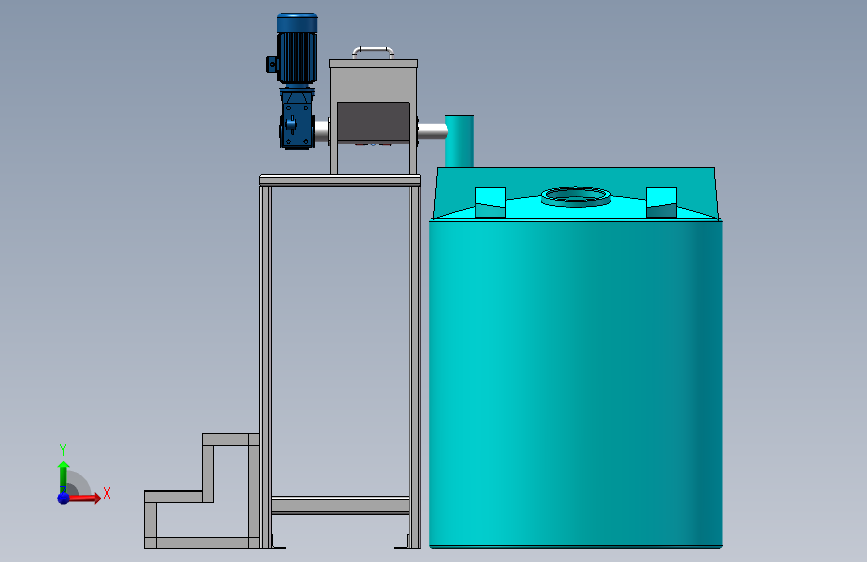
Task: Select the blue electric motor on top
Action: [x=296, y=49]
